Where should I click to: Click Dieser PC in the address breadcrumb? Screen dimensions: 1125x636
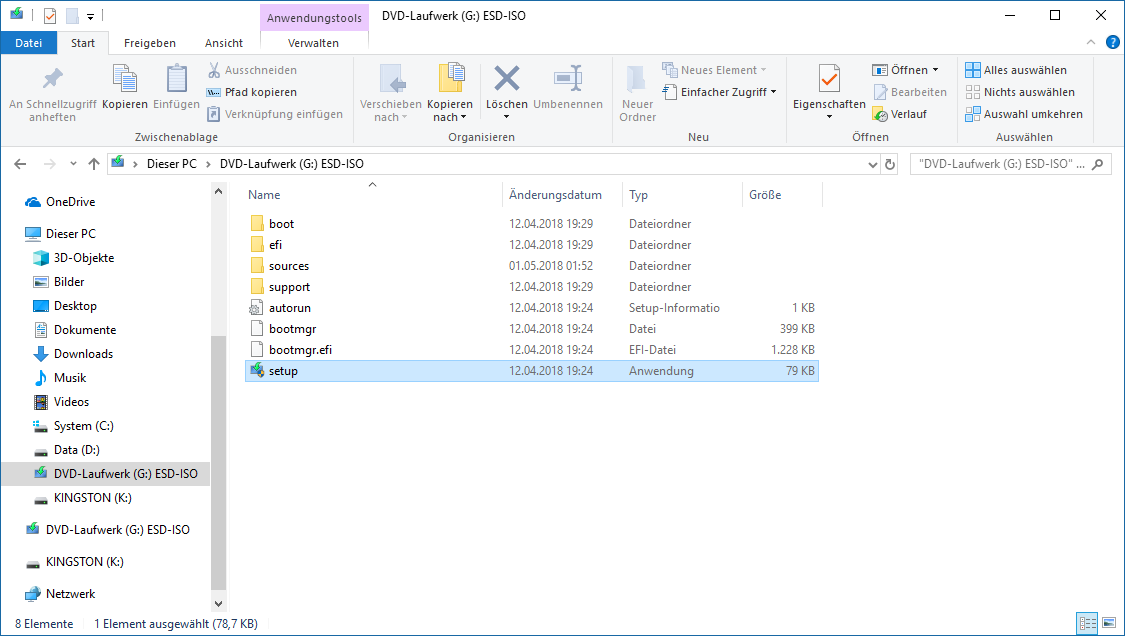(x=171, y=164)
